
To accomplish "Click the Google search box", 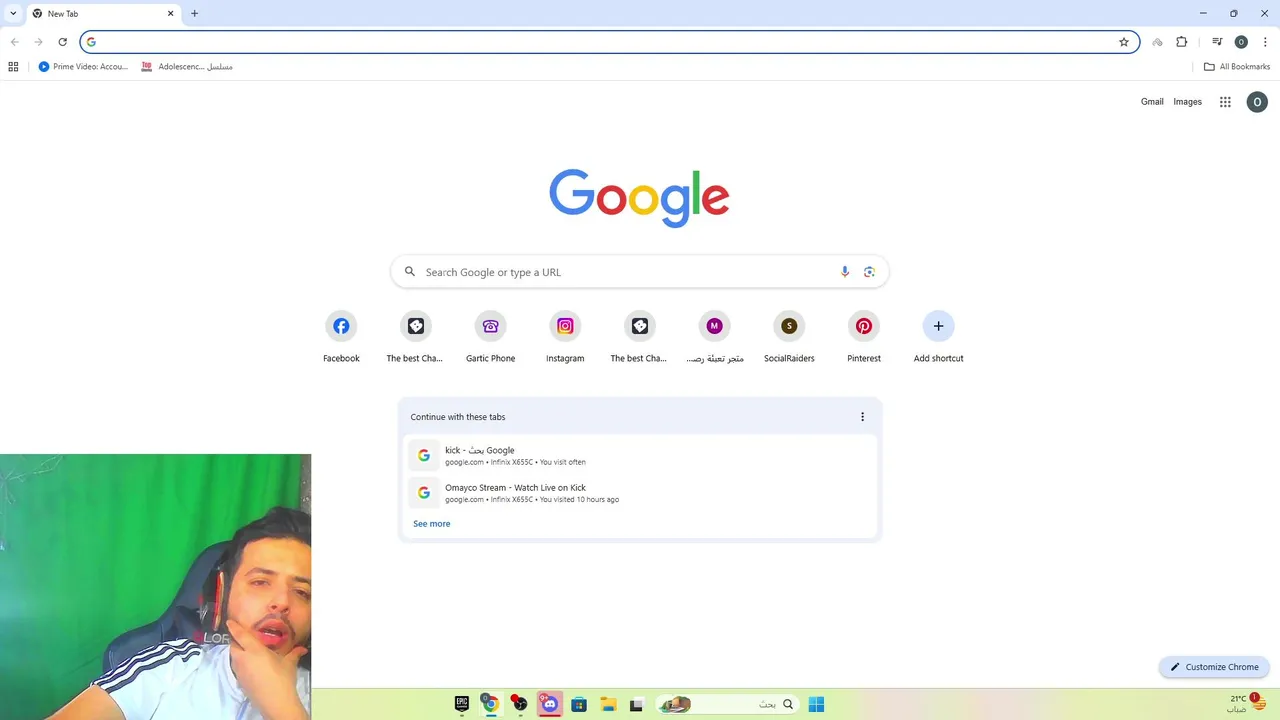I will pyautogui.click(x=640, y=272).
